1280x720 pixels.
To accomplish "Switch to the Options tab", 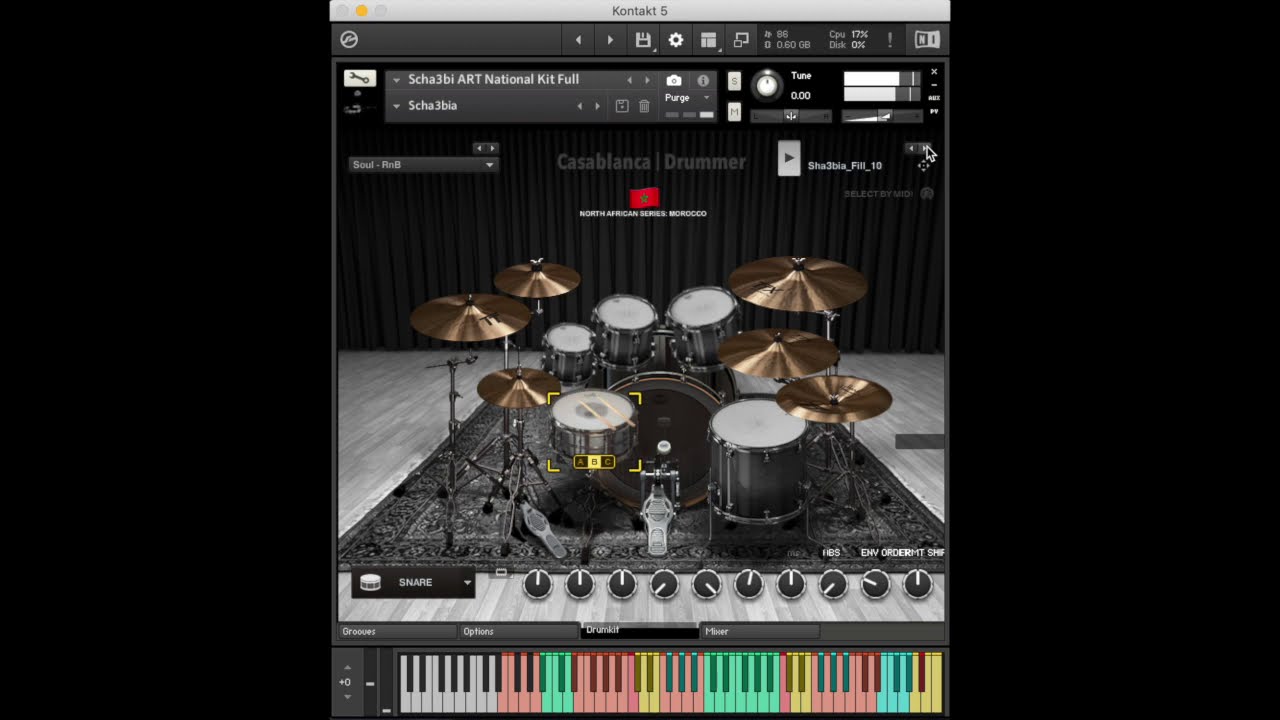I will coord(519,631).
